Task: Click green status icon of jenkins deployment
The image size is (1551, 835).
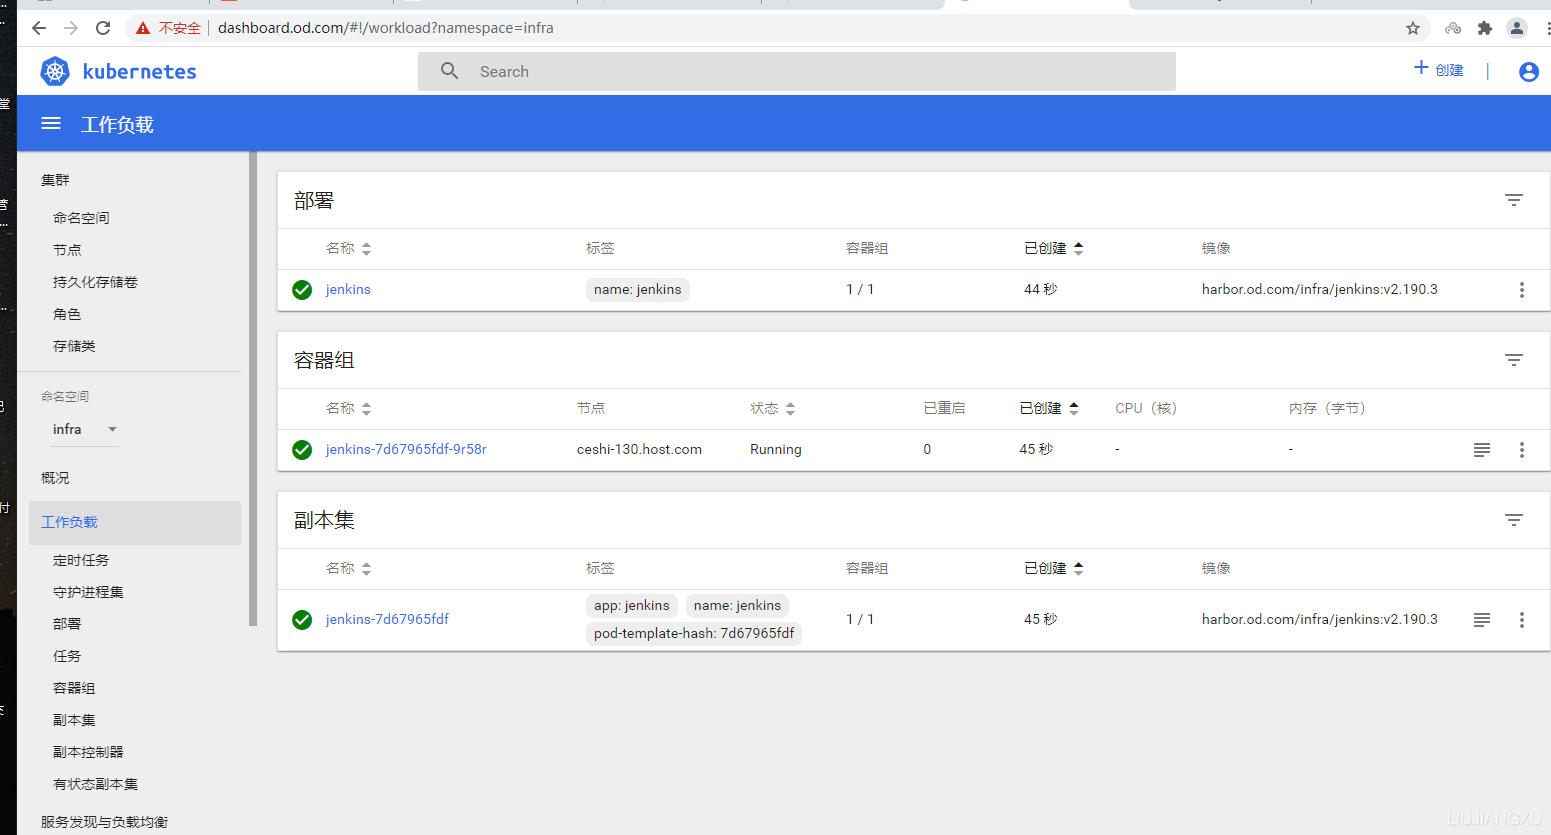Action: pos(302,290)
